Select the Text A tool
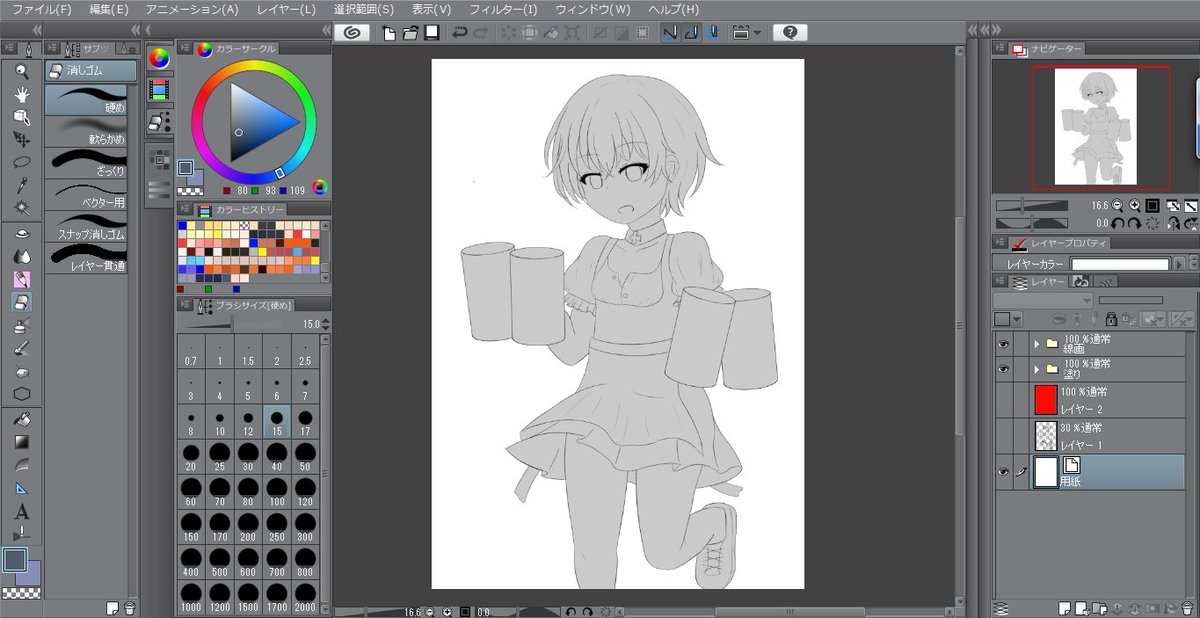Image resolution: width=1200 pixels, height=618 pixels. [22, 512]
